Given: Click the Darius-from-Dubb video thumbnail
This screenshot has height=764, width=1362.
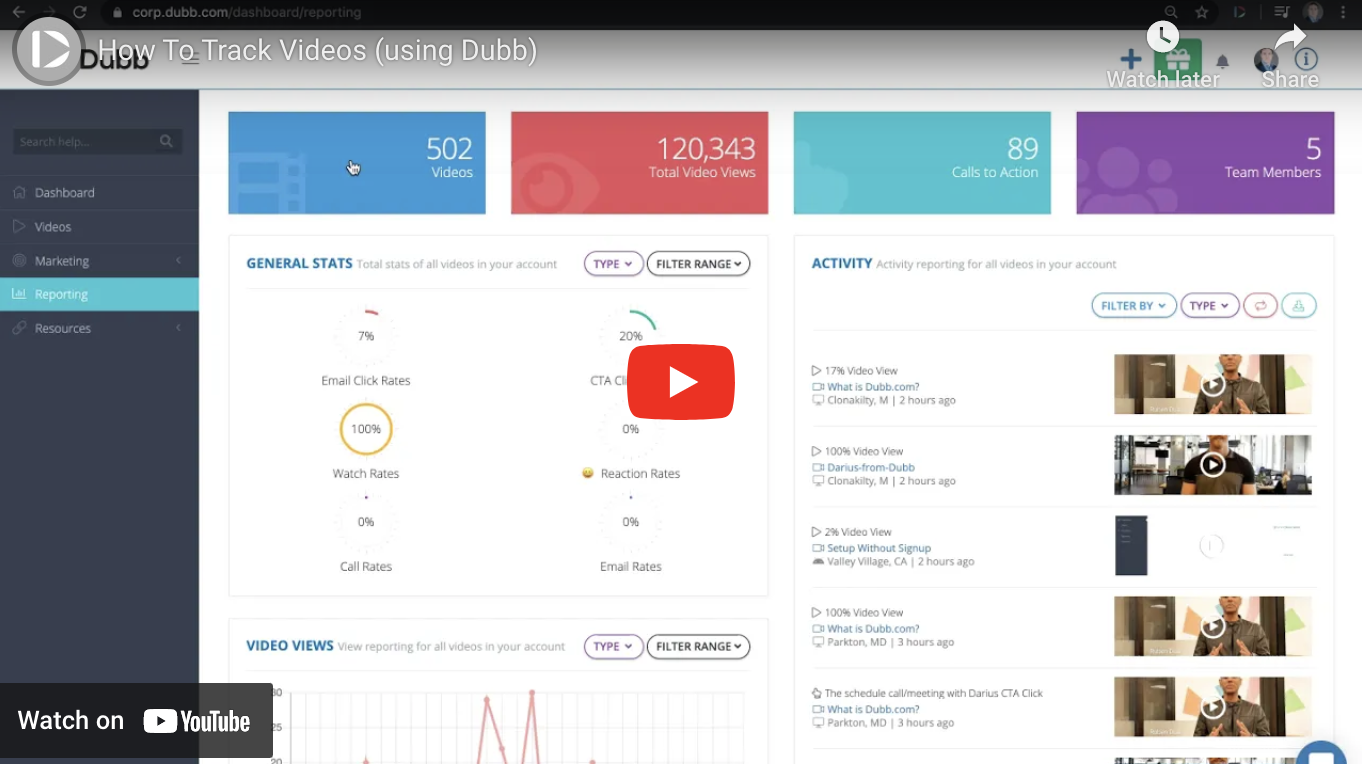Looking at the screenshot, I should pos(1213,465).
